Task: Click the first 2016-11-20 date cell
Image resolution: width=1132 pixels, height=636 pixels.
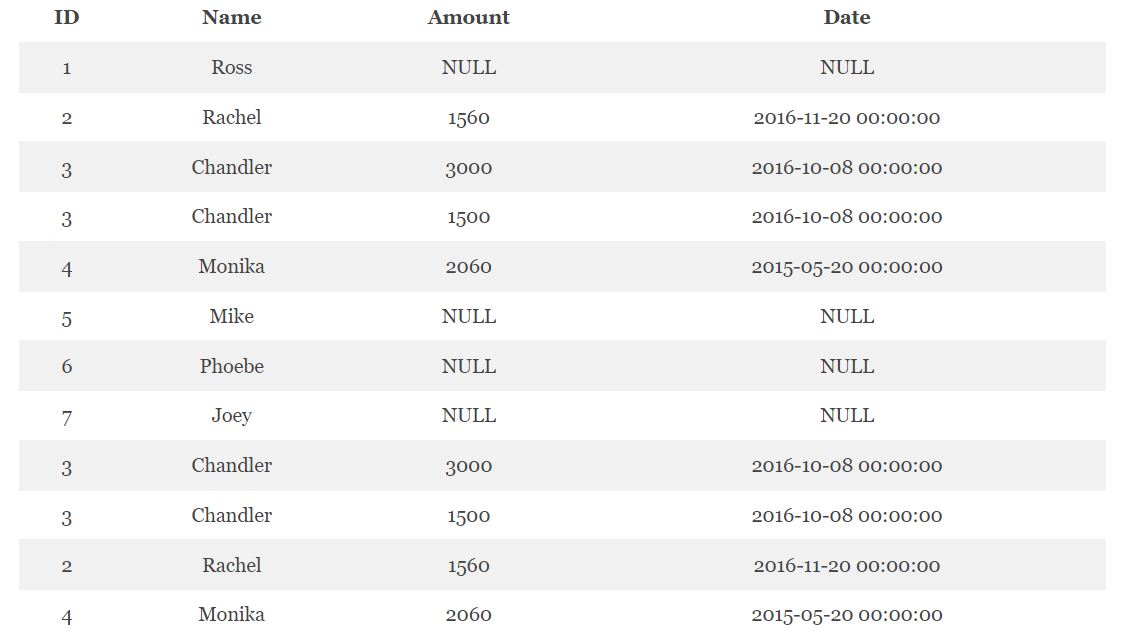Action: click(x=847, y=118)
